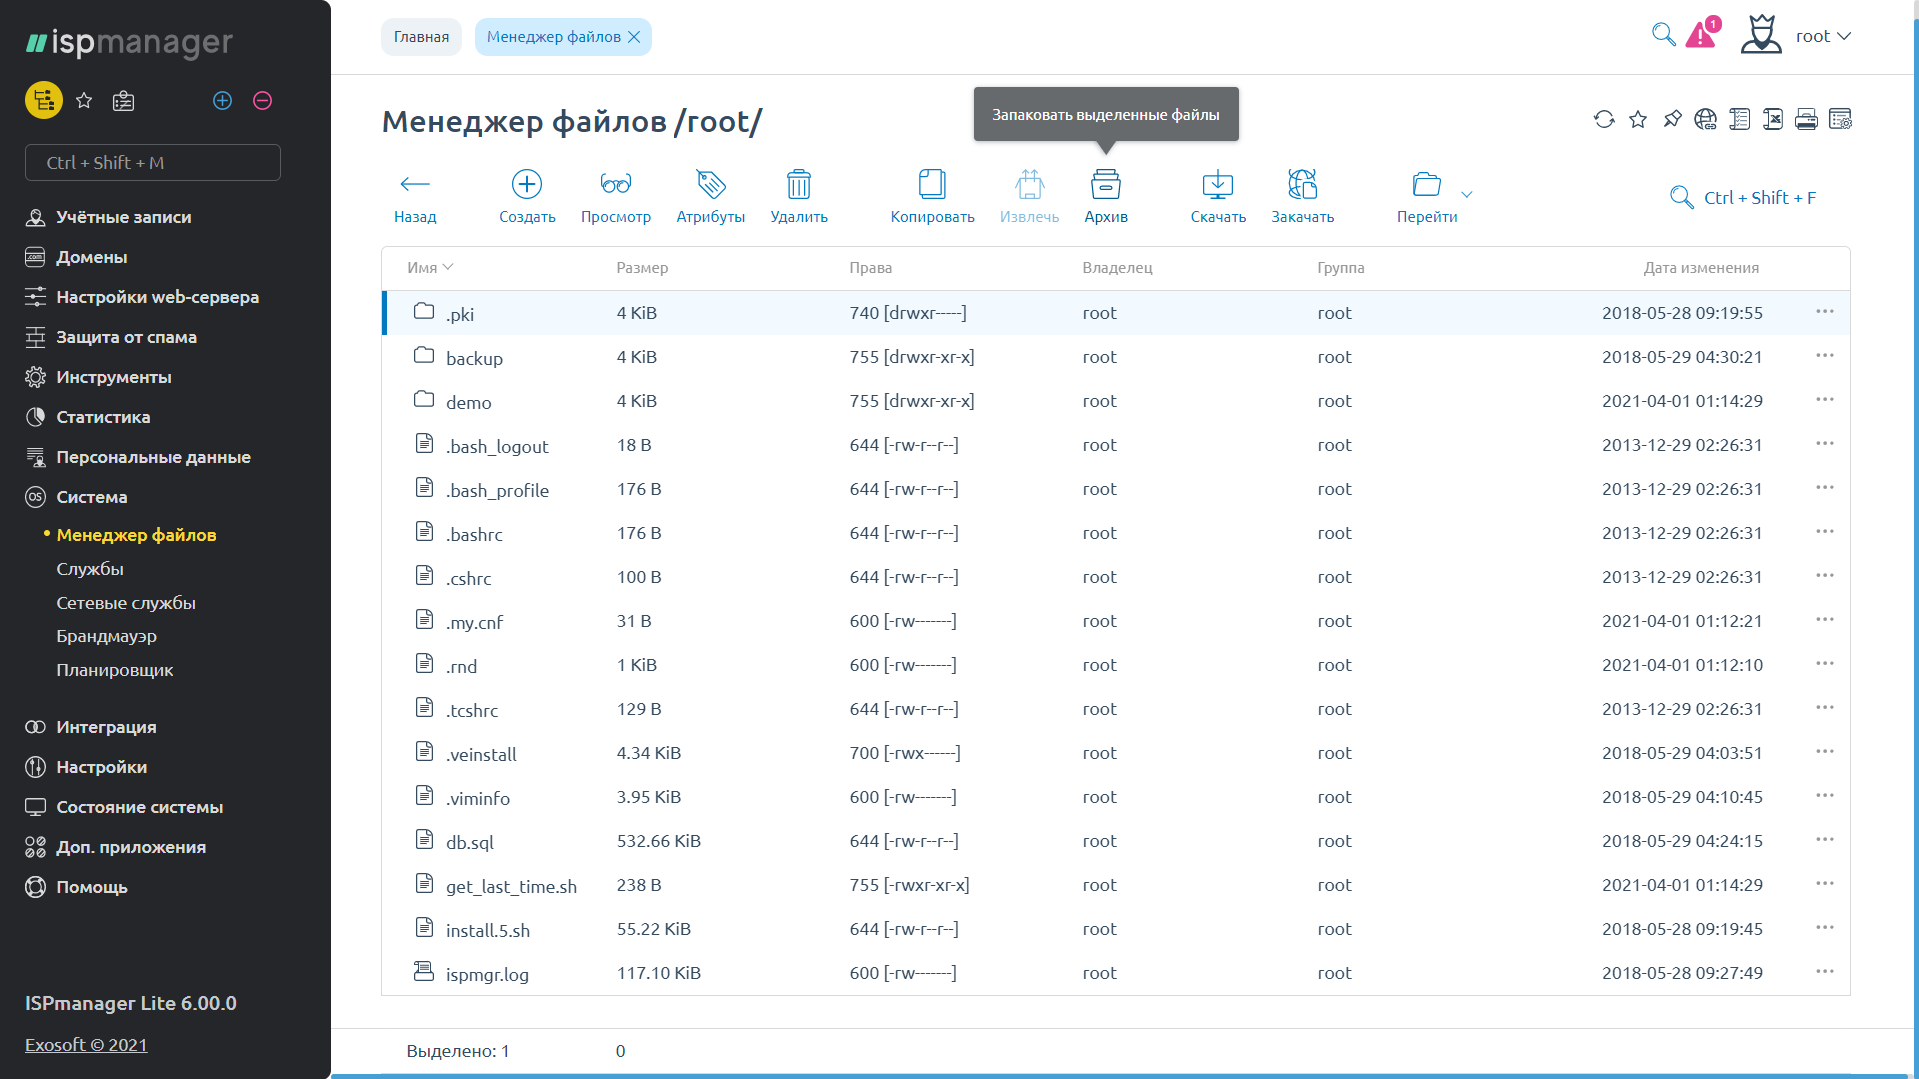1919x1079 pixels.
Task: Click the Upload (Закачать) icon
Action: coord(1302,185)
